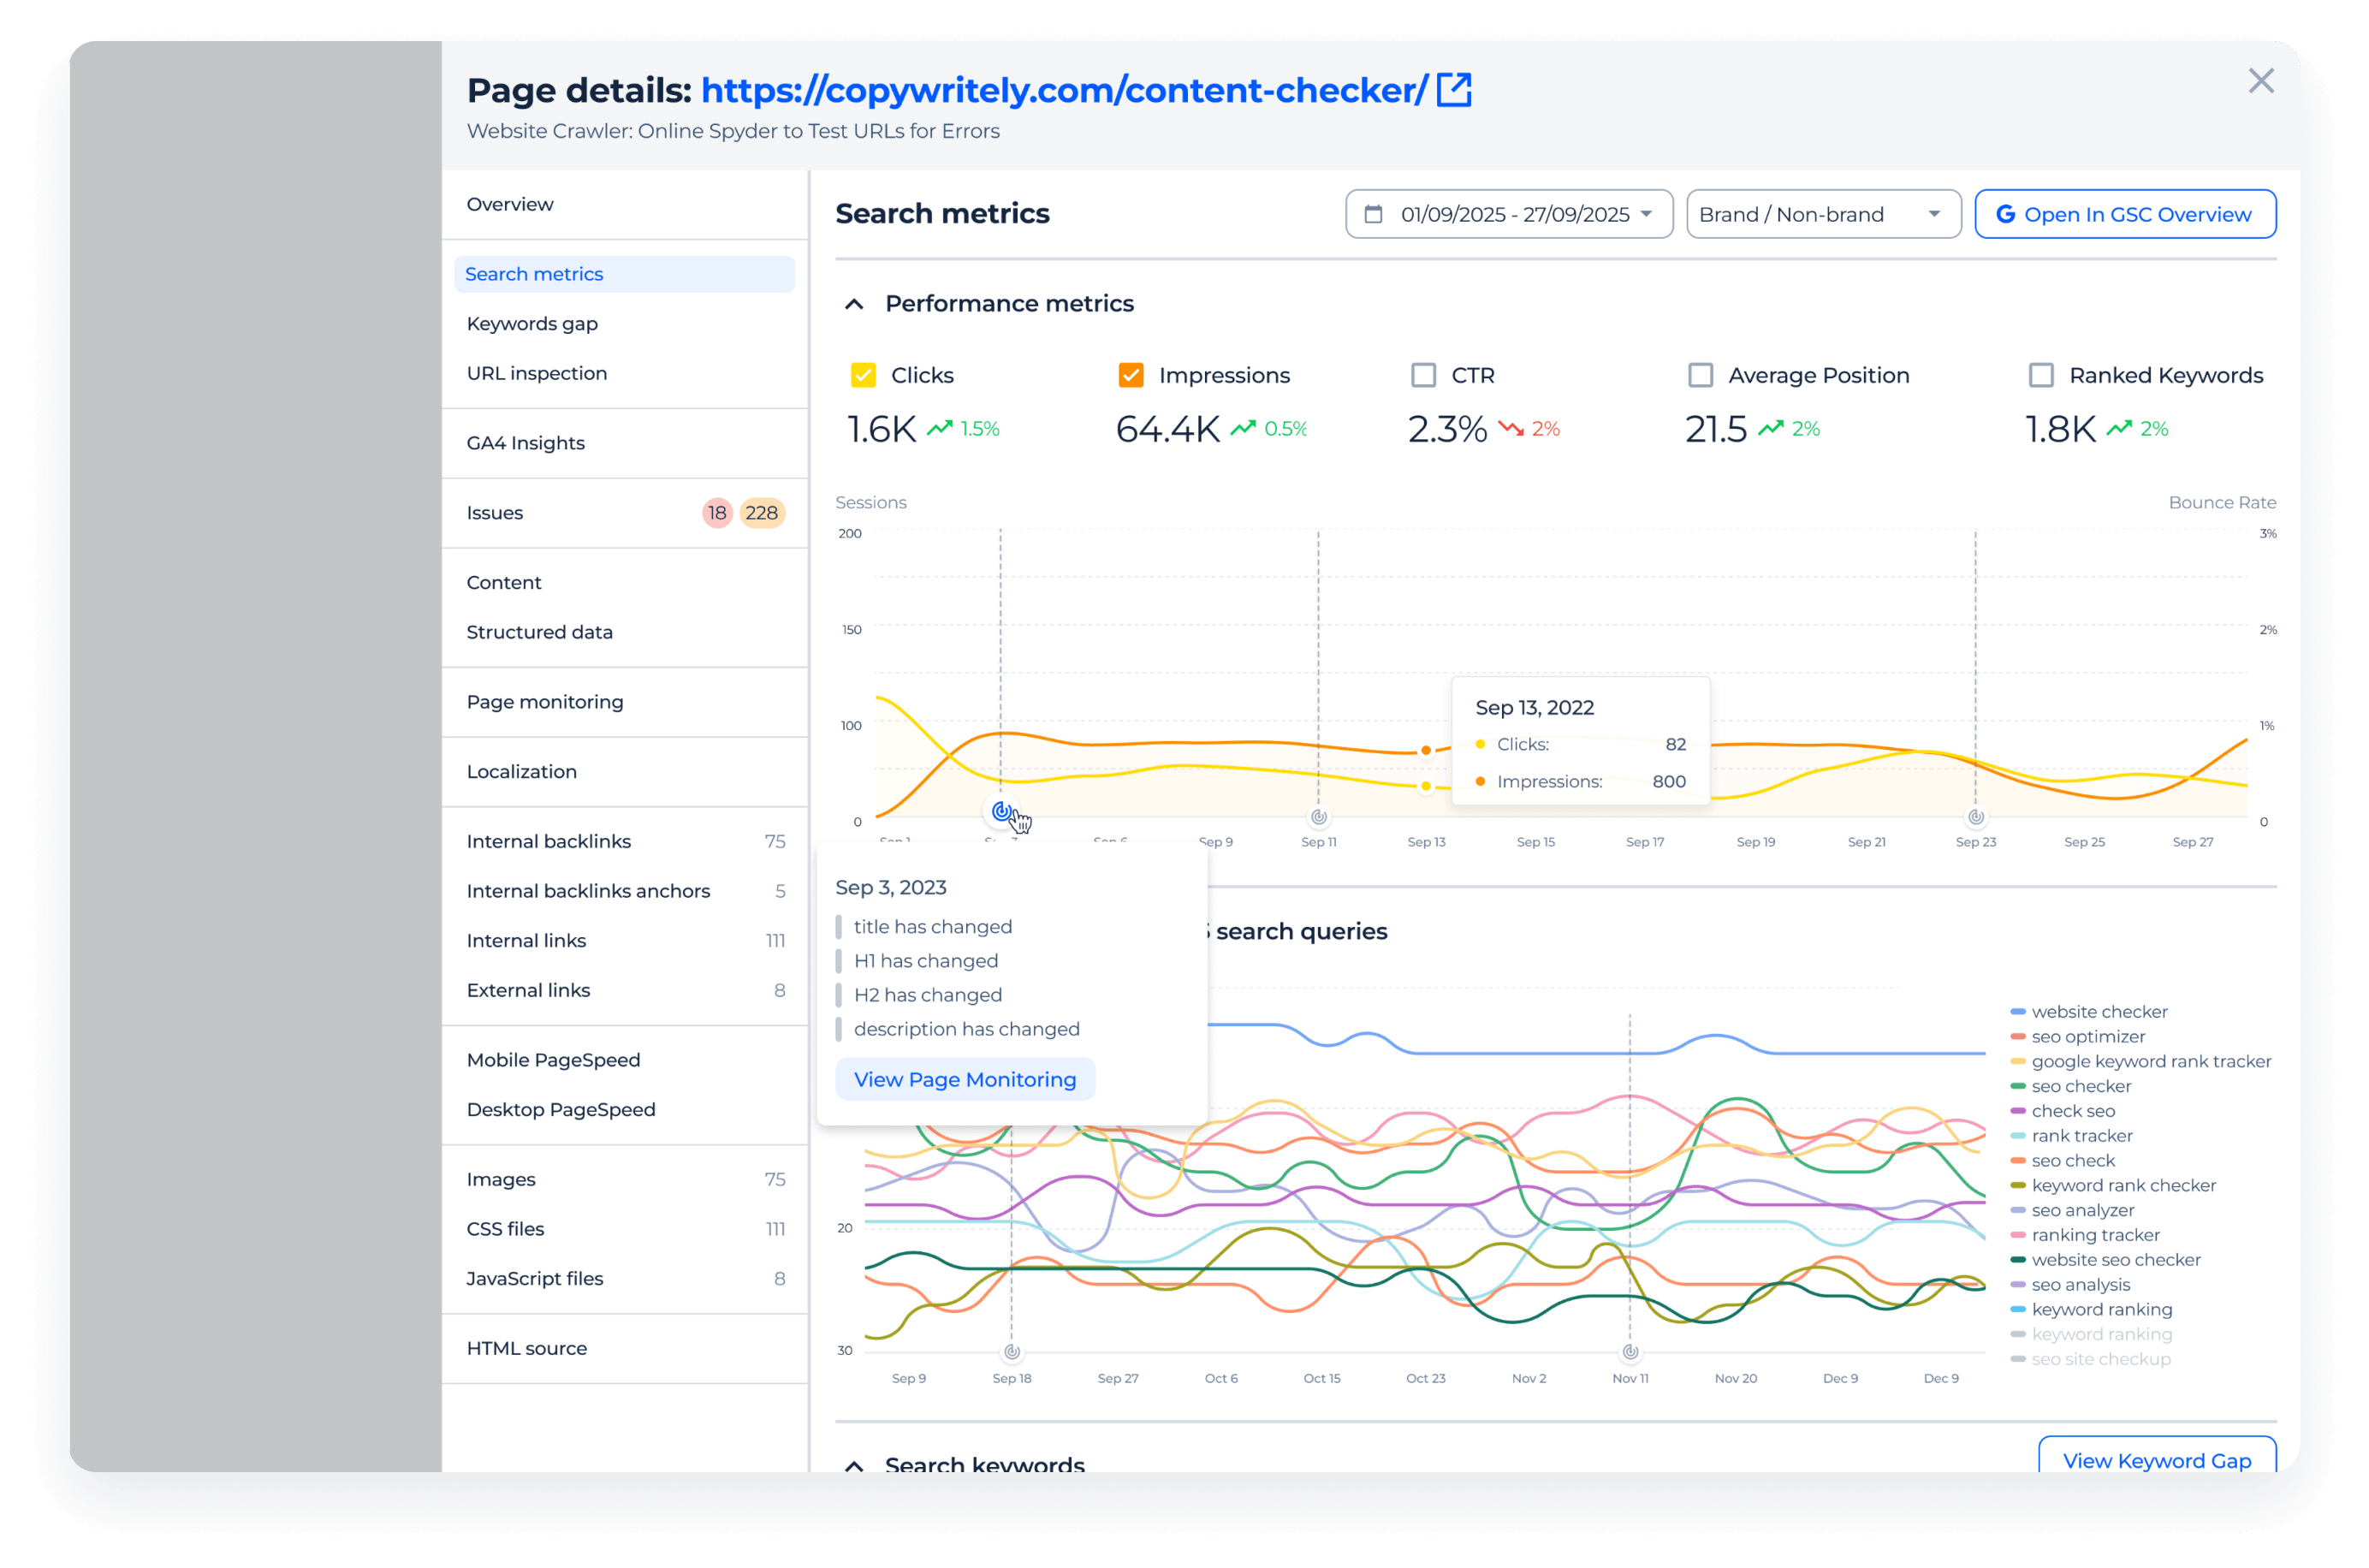The width and height of the screenshot is (2369, 1568).
Task: Open Images section
Action: [x=624, y=1180]
